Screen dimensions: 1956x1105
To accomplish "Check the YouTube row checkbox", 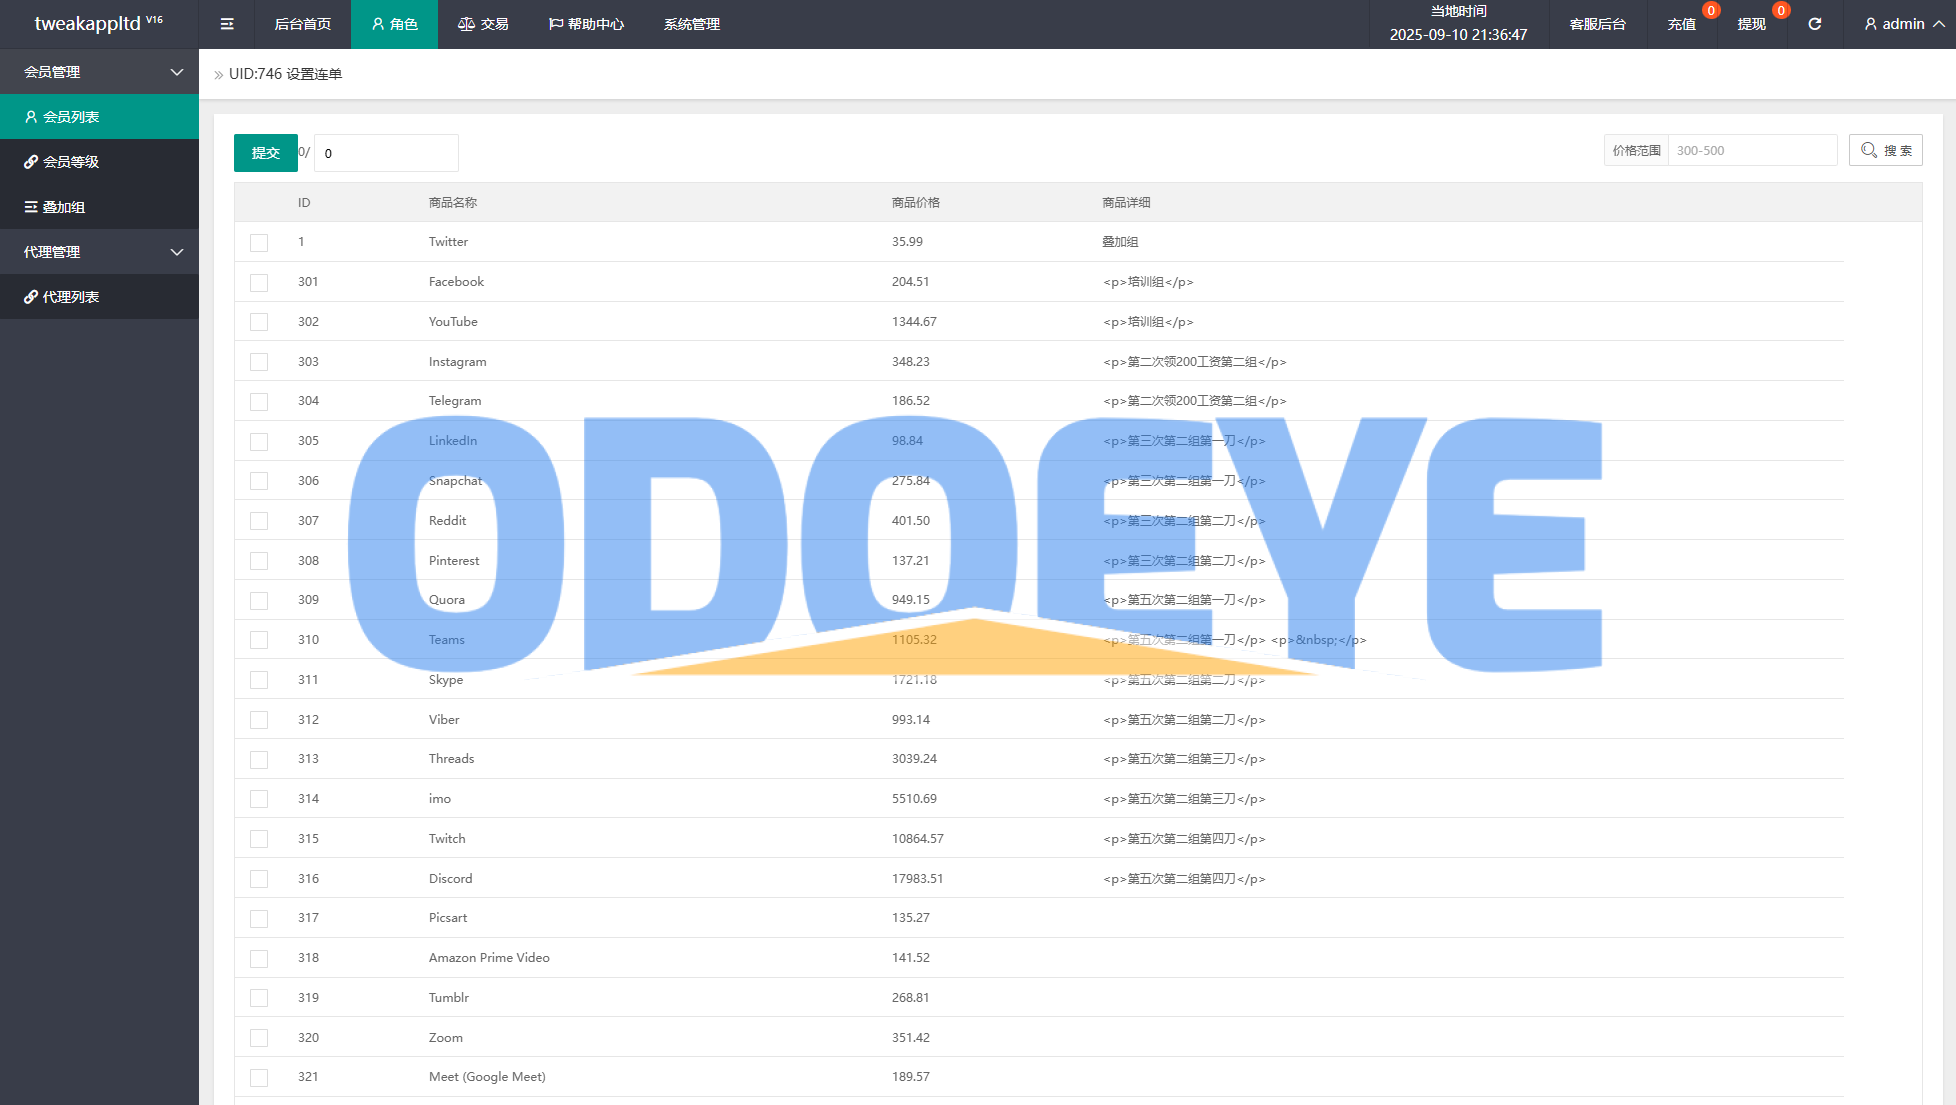I will point(259,322).
